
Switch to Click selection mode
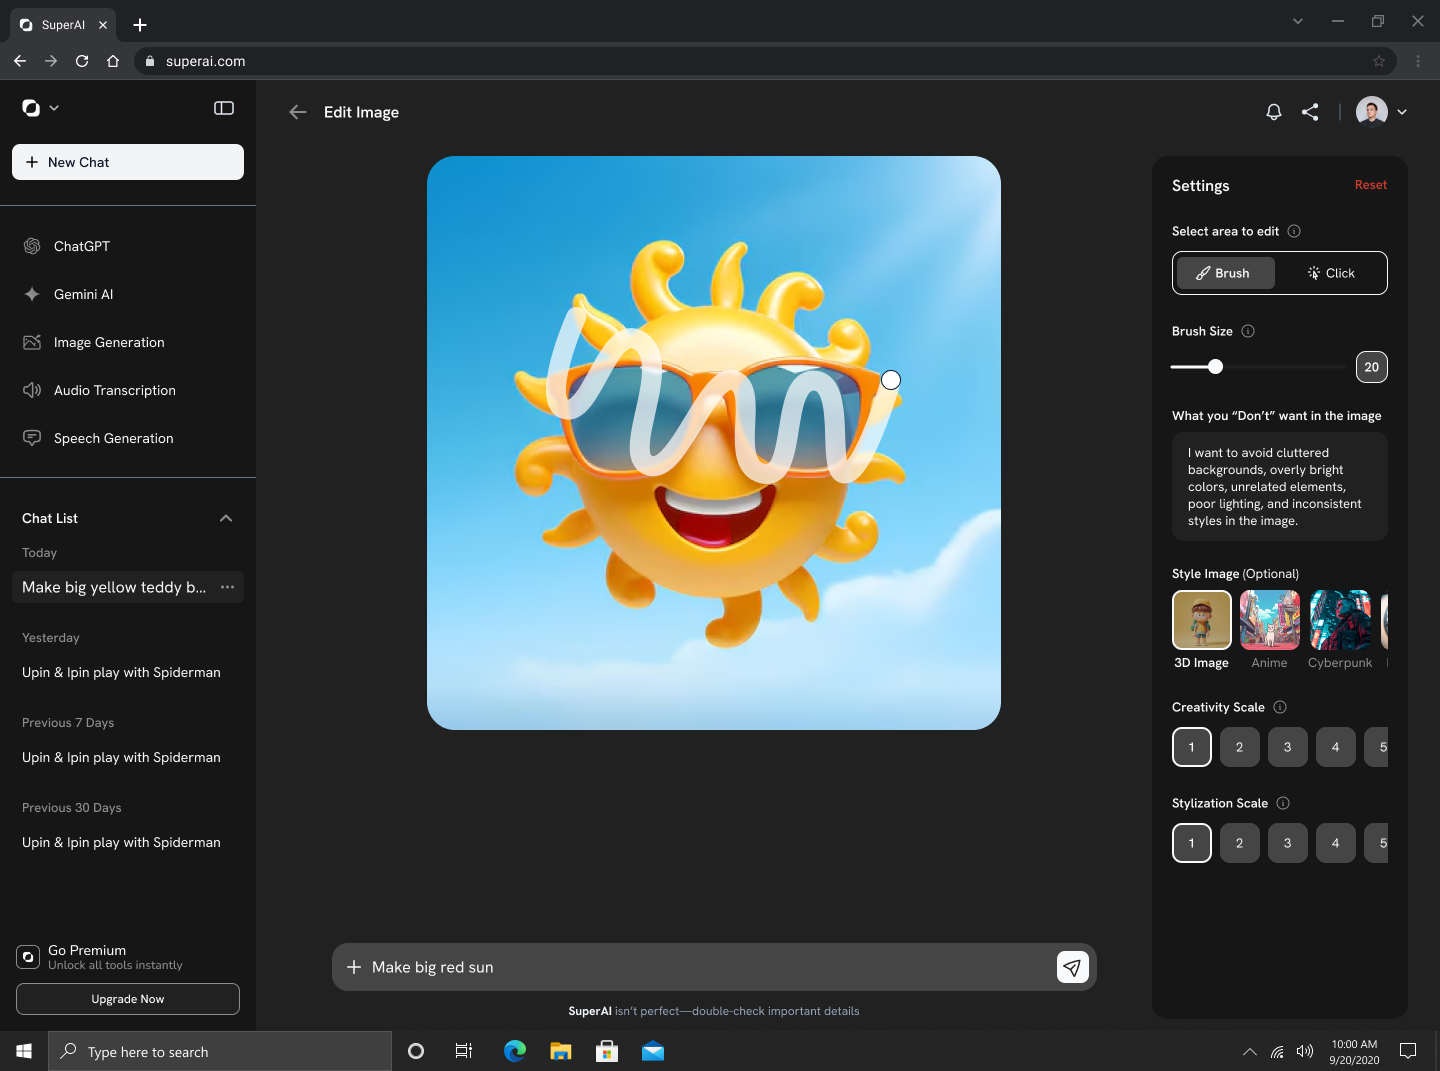point(1331,273)
